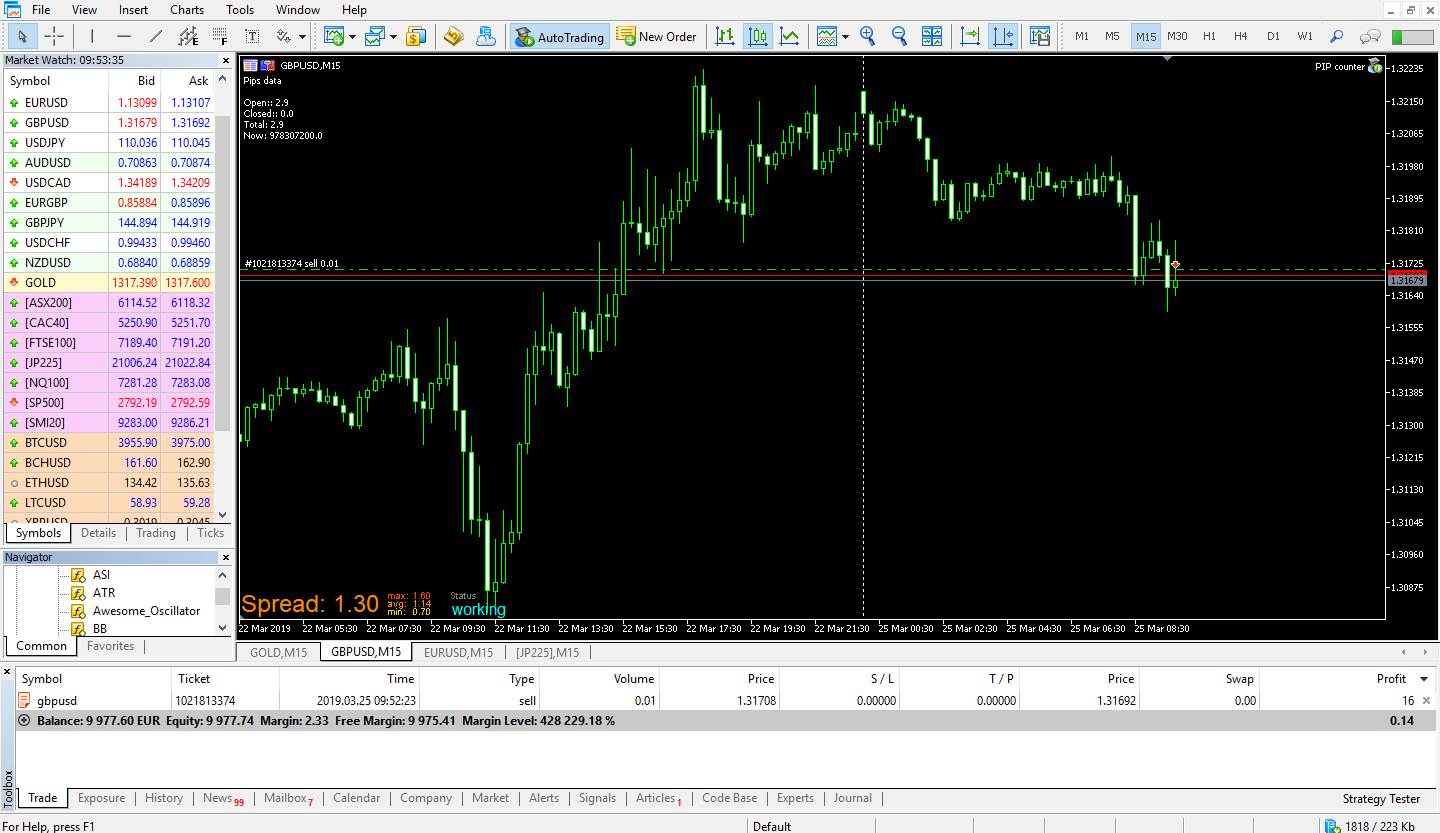Open Strategy Tester tab
Image resolution: width=1440 pixels, height=833 pixels.
point(1381,798)
